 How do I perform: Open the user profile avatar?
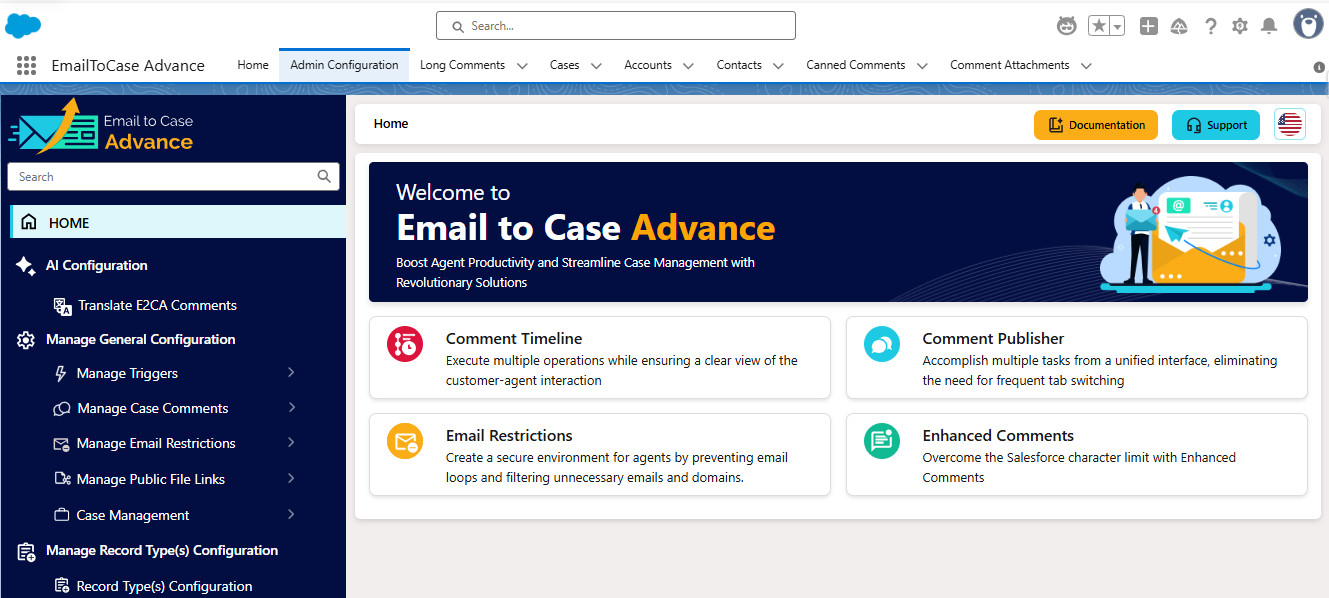(x=1307, y=25)
